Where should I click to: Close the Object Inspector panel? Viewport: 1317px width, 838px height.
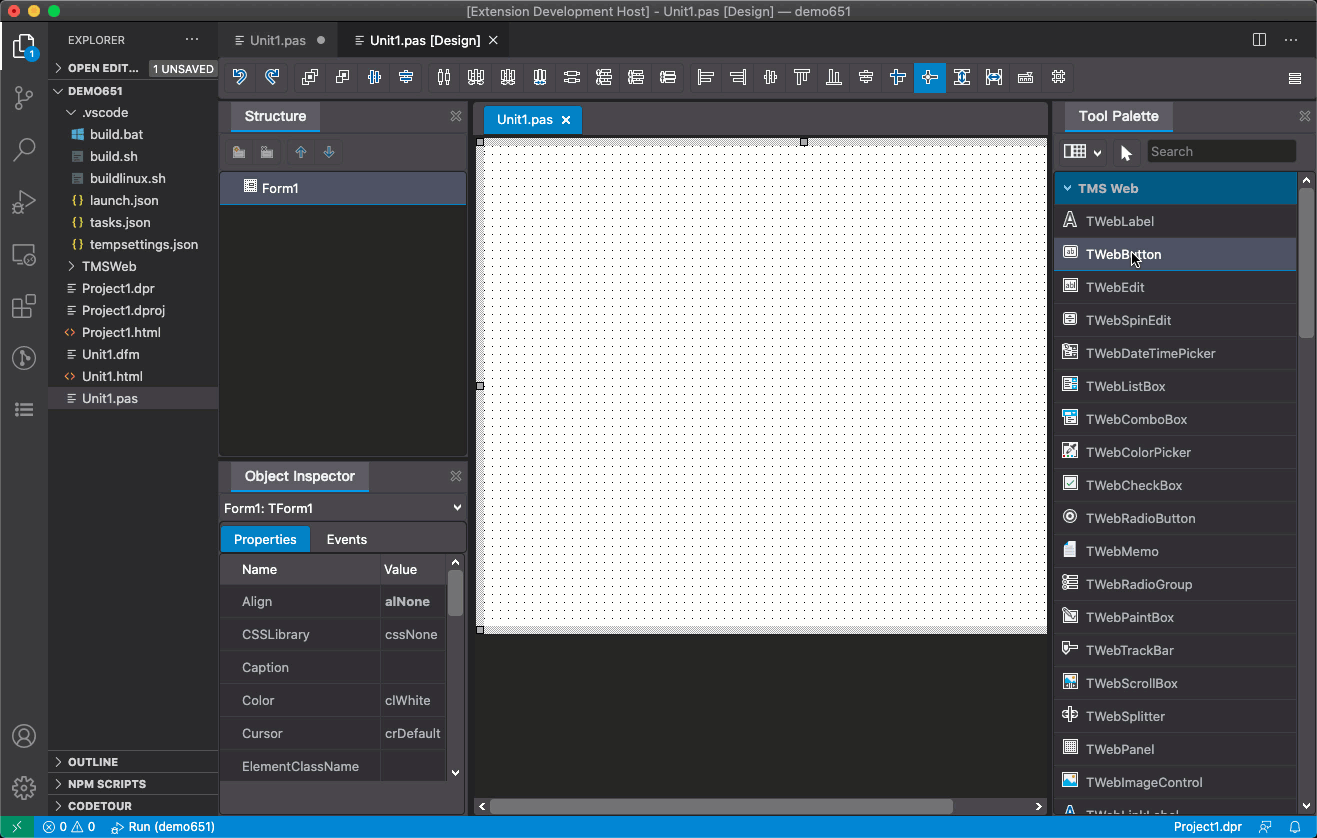pos(456,476)
